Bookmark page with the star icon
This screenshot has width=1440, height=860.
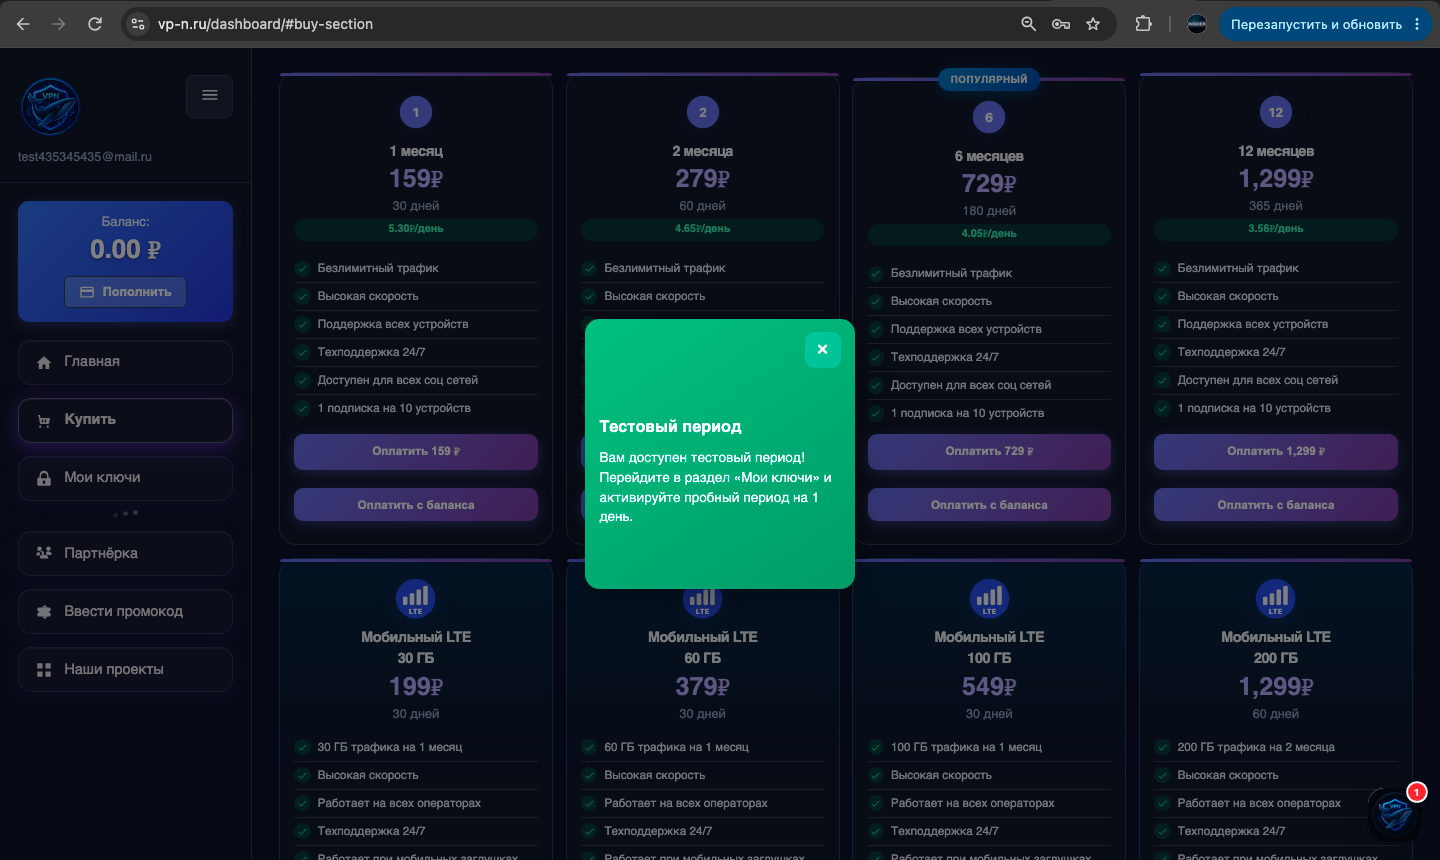1093,24
